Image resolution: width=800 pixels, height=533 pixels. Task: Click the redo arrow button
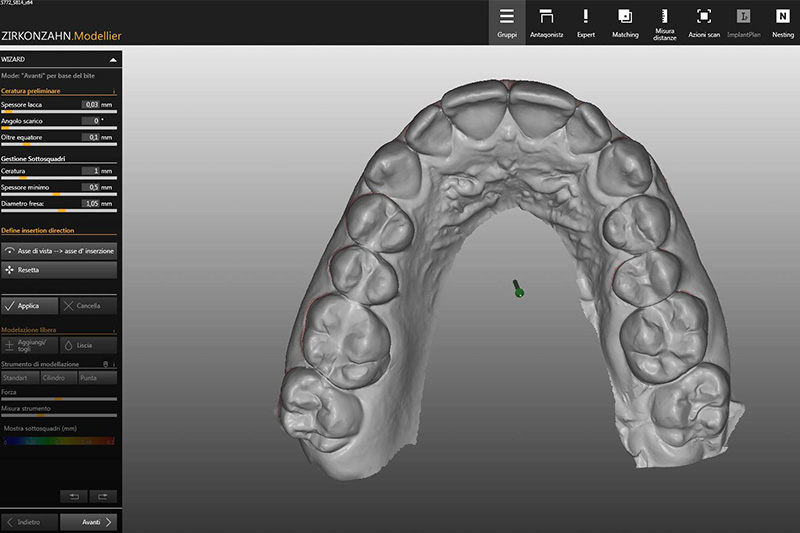coord(102,496)
